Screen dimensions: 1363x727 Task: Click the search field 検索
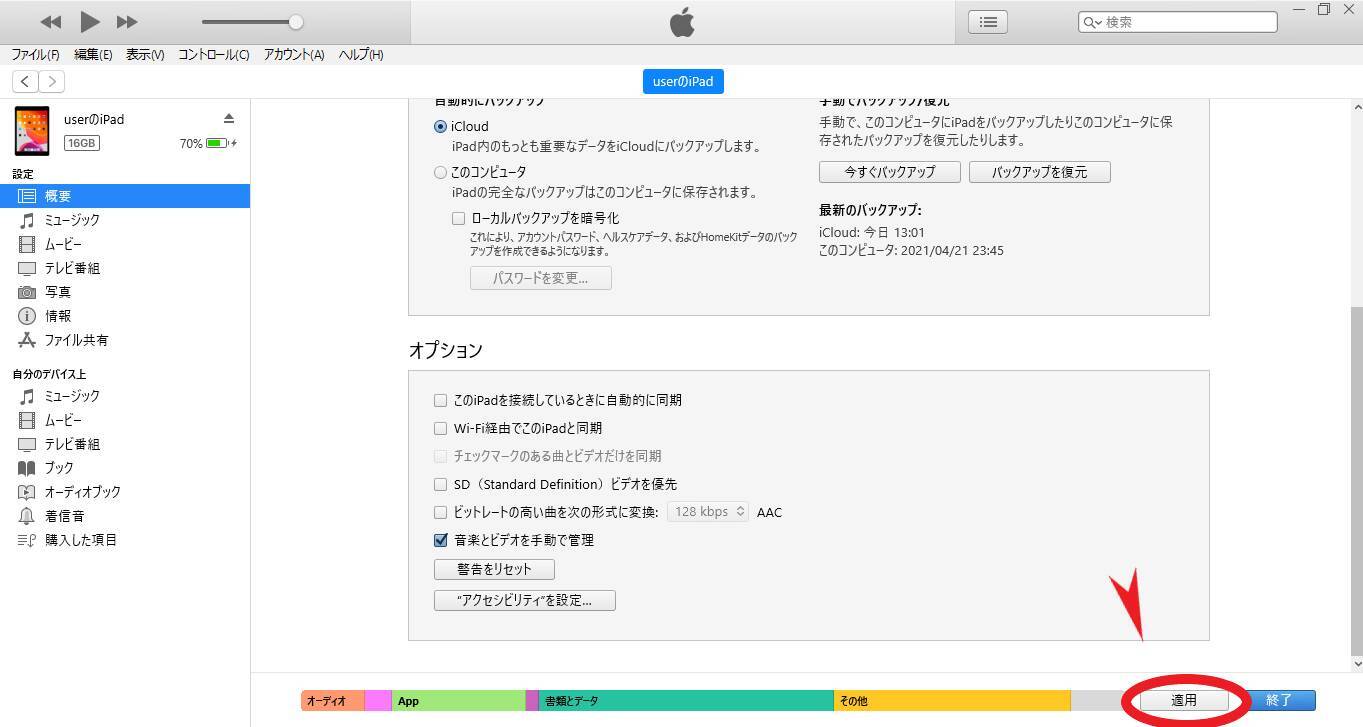coord(1178,22)
